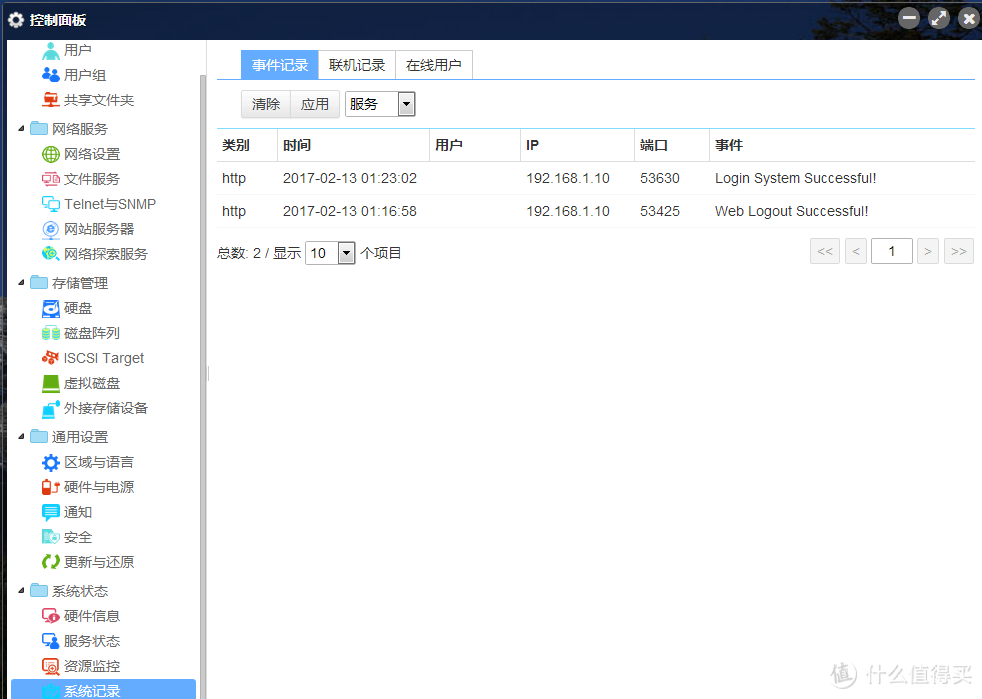Open the items-per-page dropdown showing 10
The image size is (982, 699).
point(346,253)
